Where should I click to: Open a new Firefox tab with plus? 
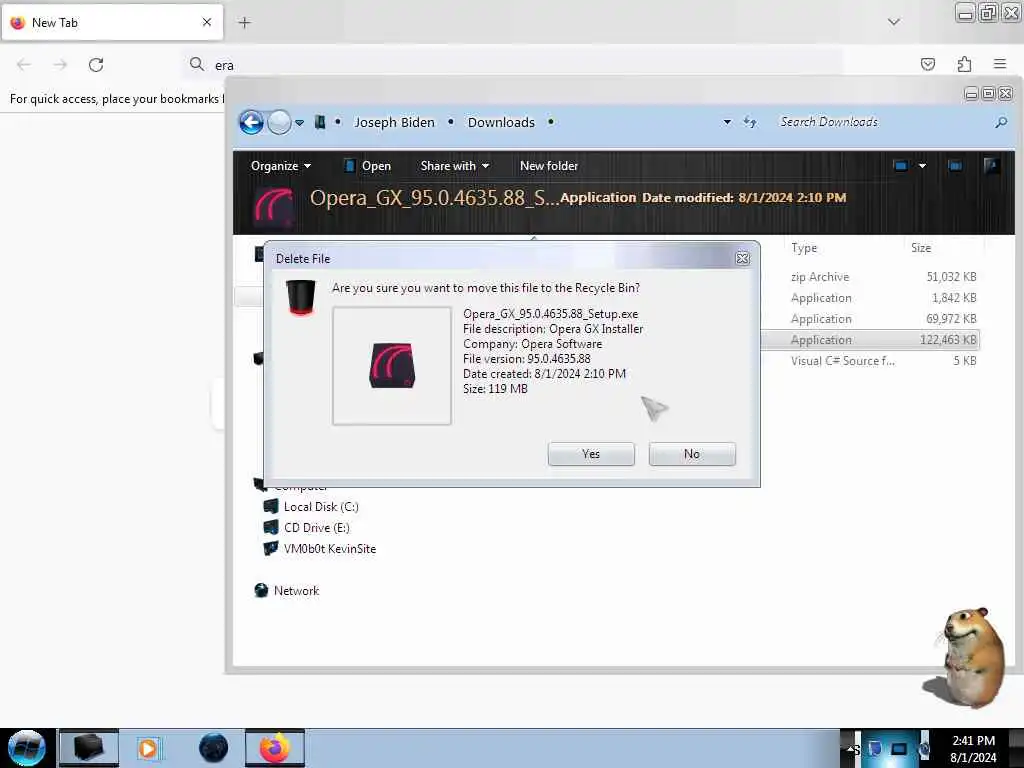coord(244,22)
